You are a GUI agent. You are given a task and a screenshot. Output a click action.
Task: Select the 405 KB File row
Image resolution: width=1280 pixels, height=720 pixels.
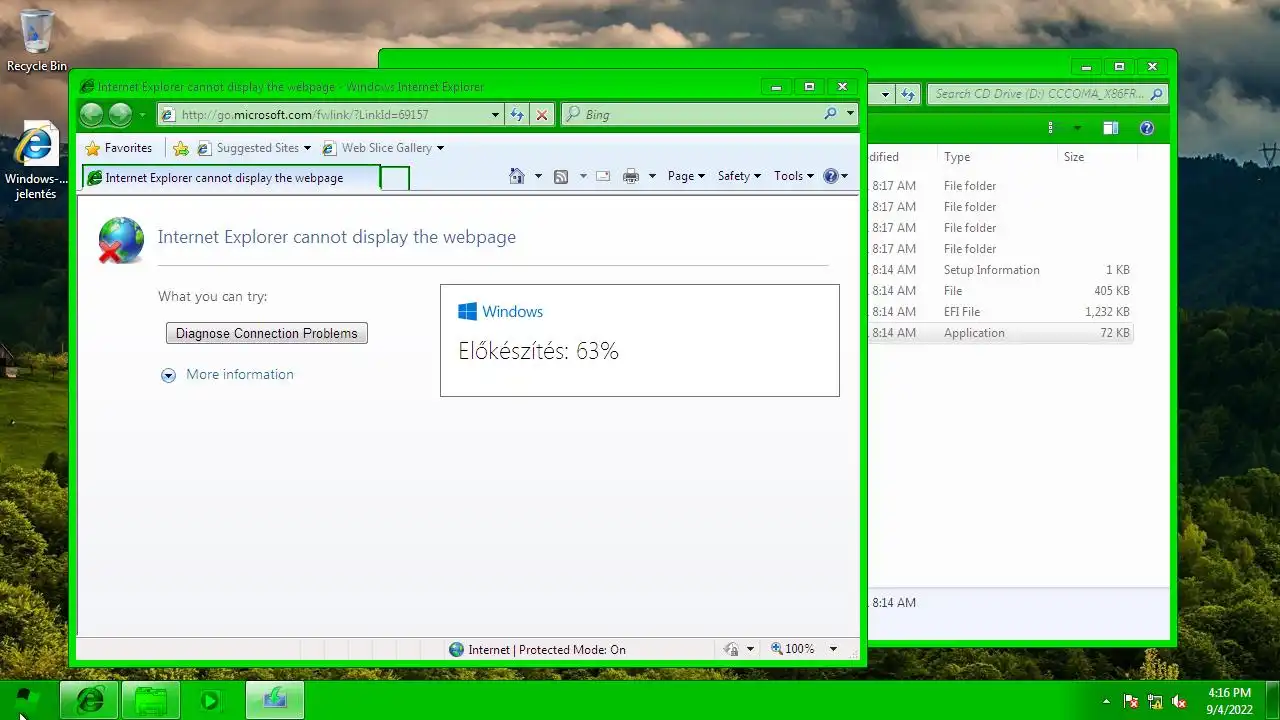pos(1000,291)
